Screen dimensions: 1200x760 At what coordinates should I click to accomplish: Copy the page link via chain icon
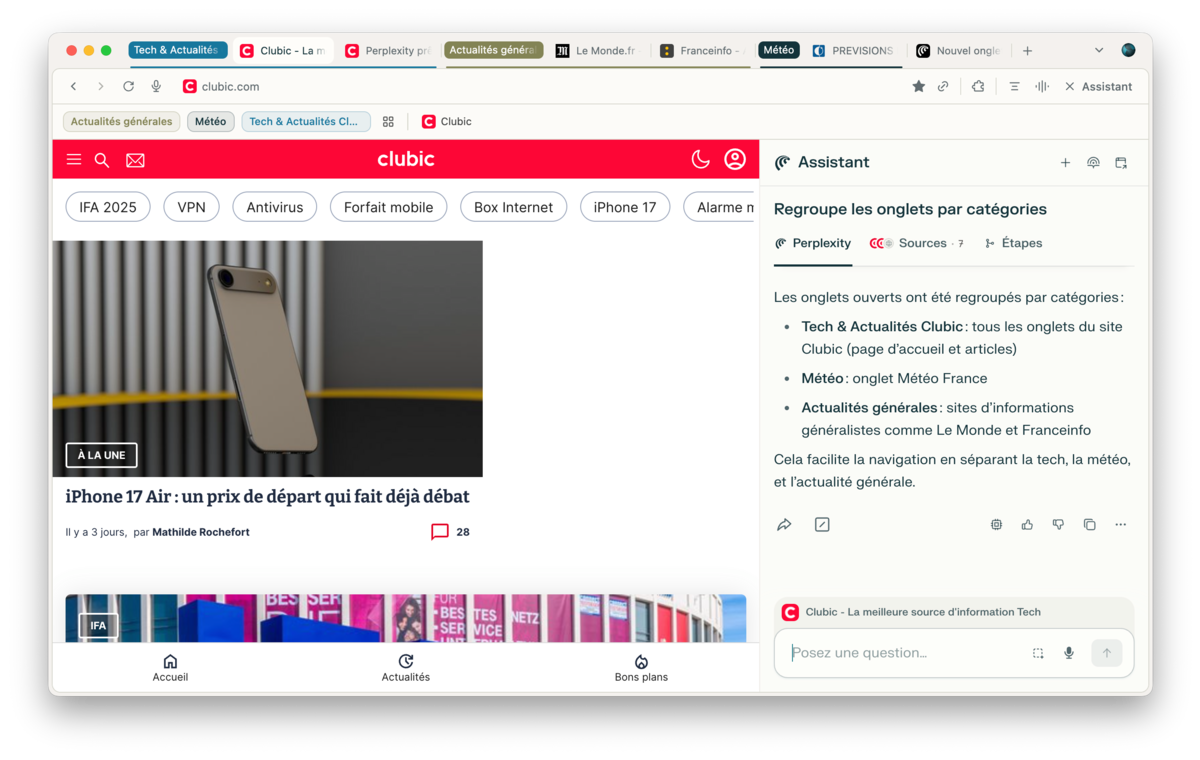943,87
